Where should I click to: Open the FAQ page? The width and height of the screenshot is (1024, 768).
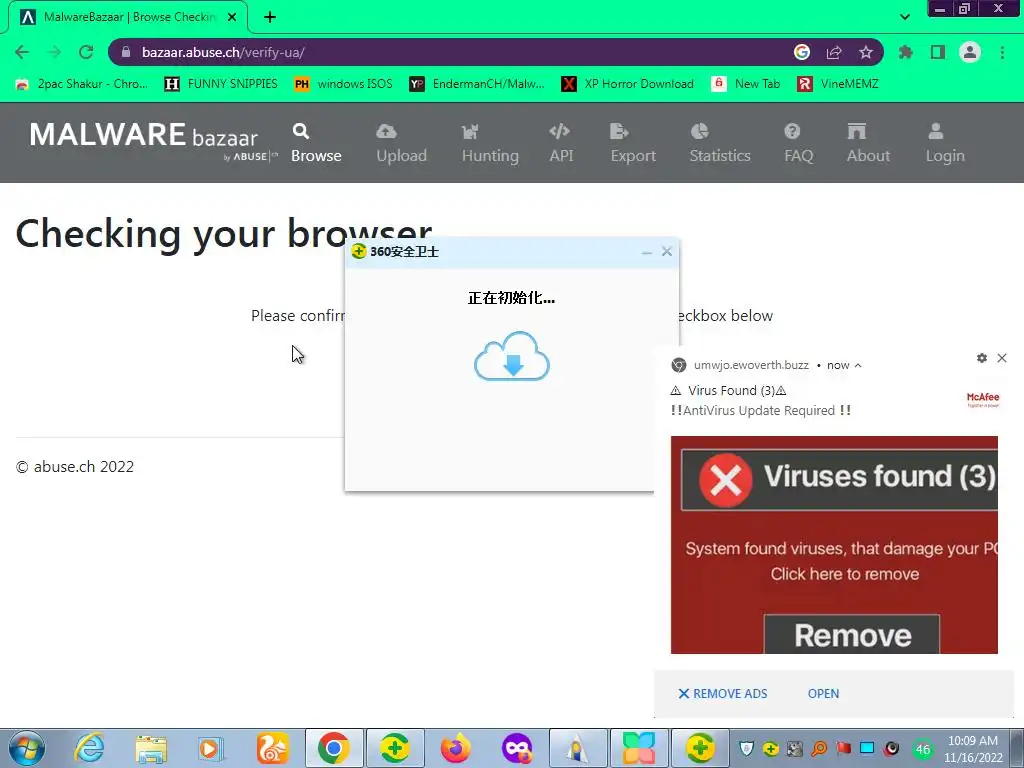pyautogui.click(x=798, y=143)
